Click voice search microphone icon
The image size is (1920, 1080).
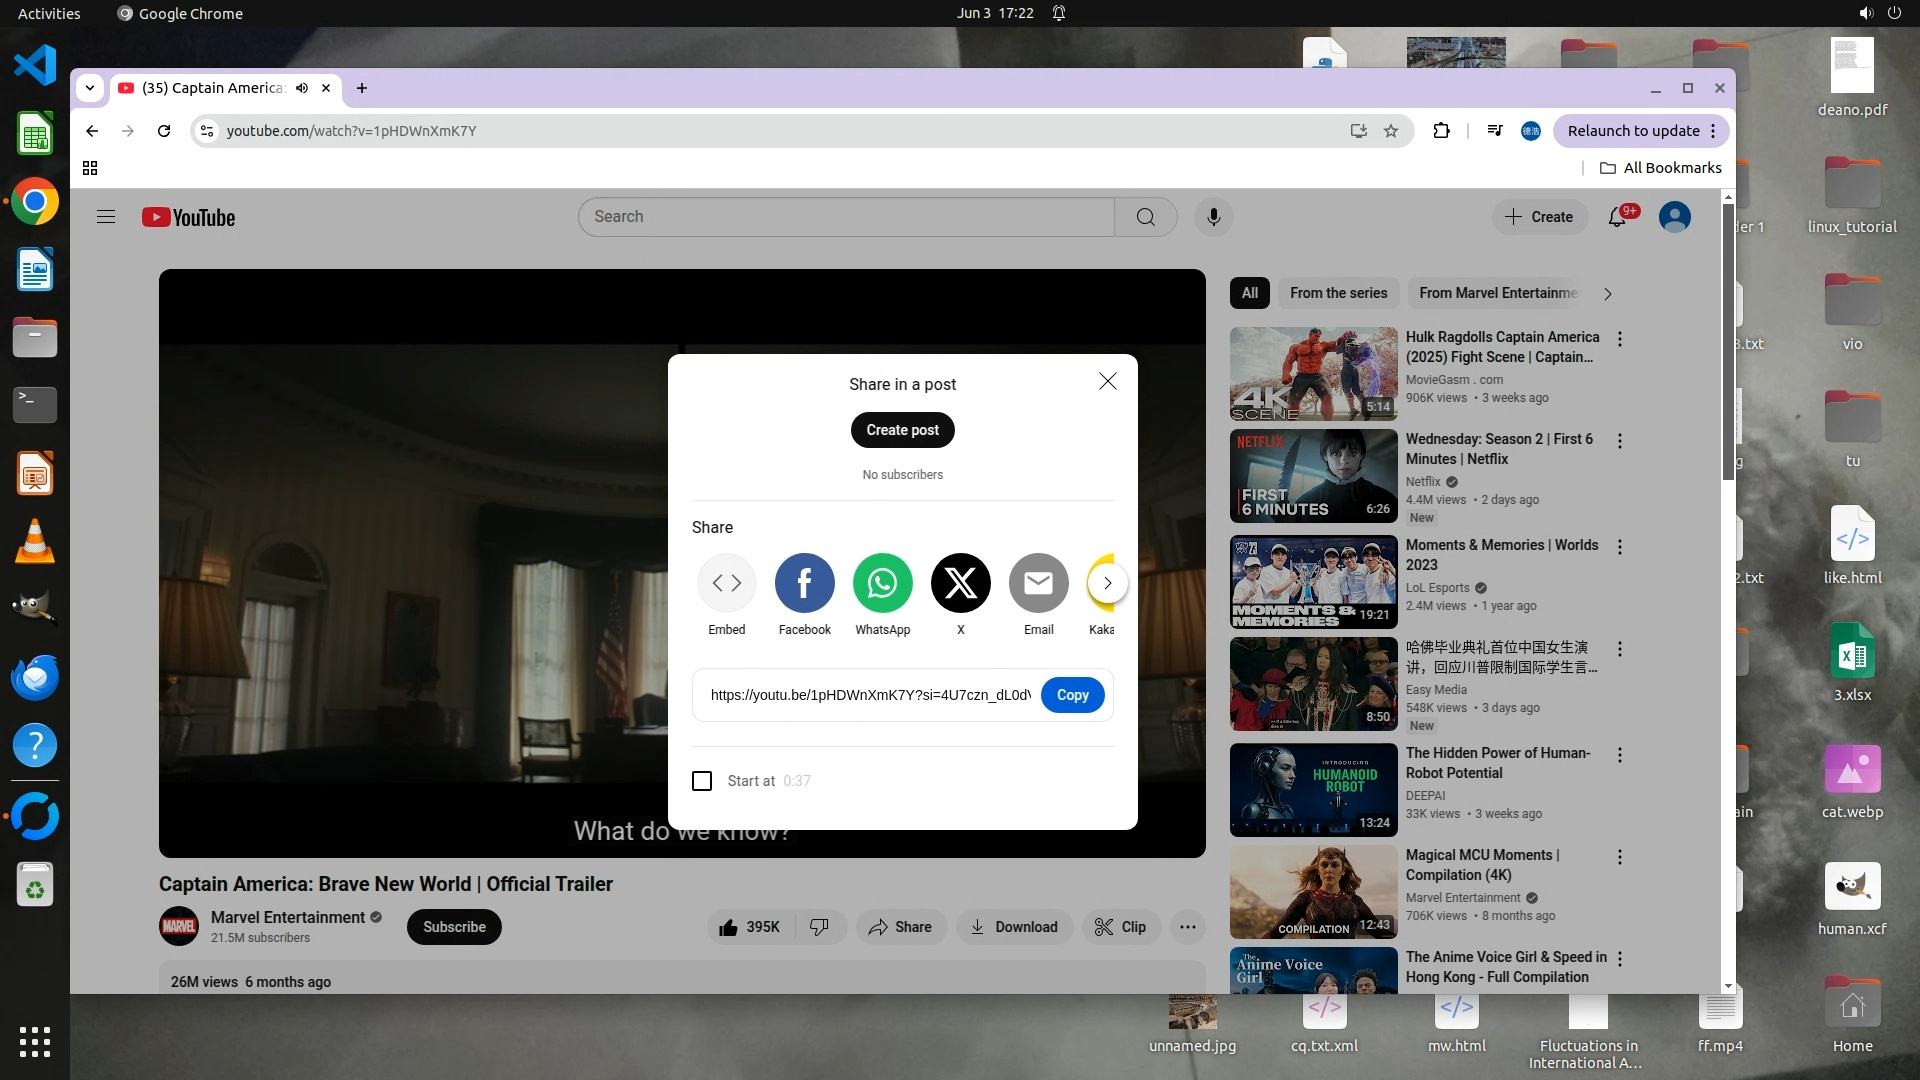[1213, 217]
